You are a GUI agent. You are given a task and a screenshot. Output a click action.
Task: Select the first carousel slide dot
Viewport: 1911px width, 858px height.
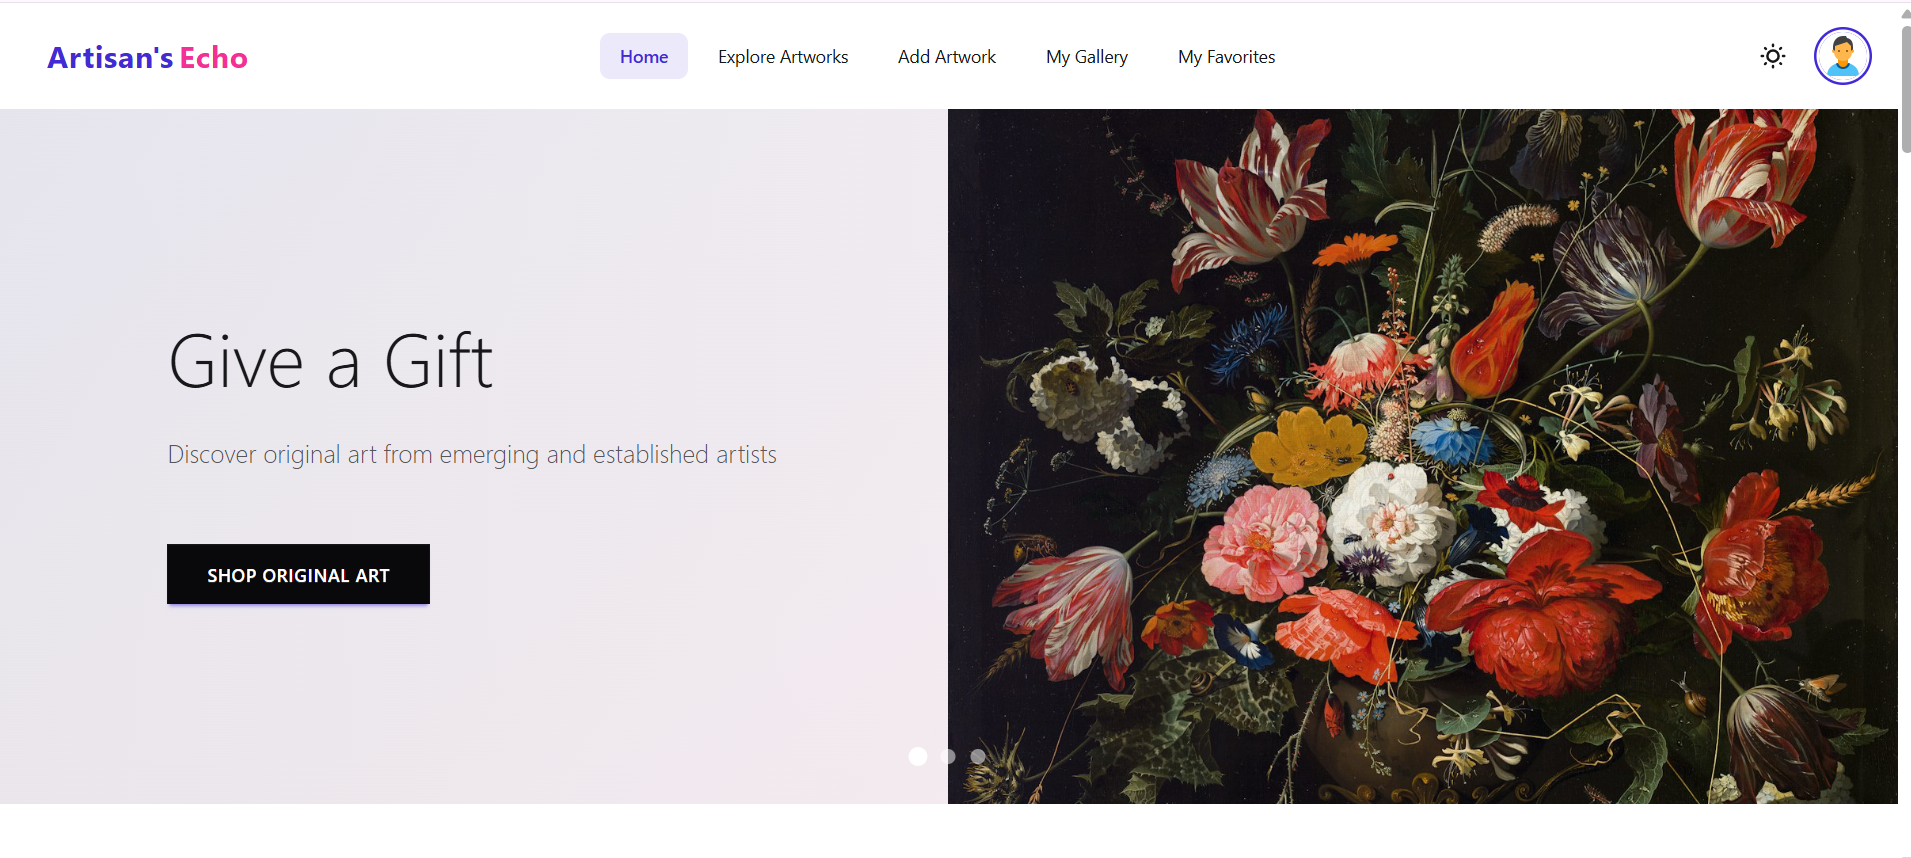pyautogui.click(x=918, y=756)
